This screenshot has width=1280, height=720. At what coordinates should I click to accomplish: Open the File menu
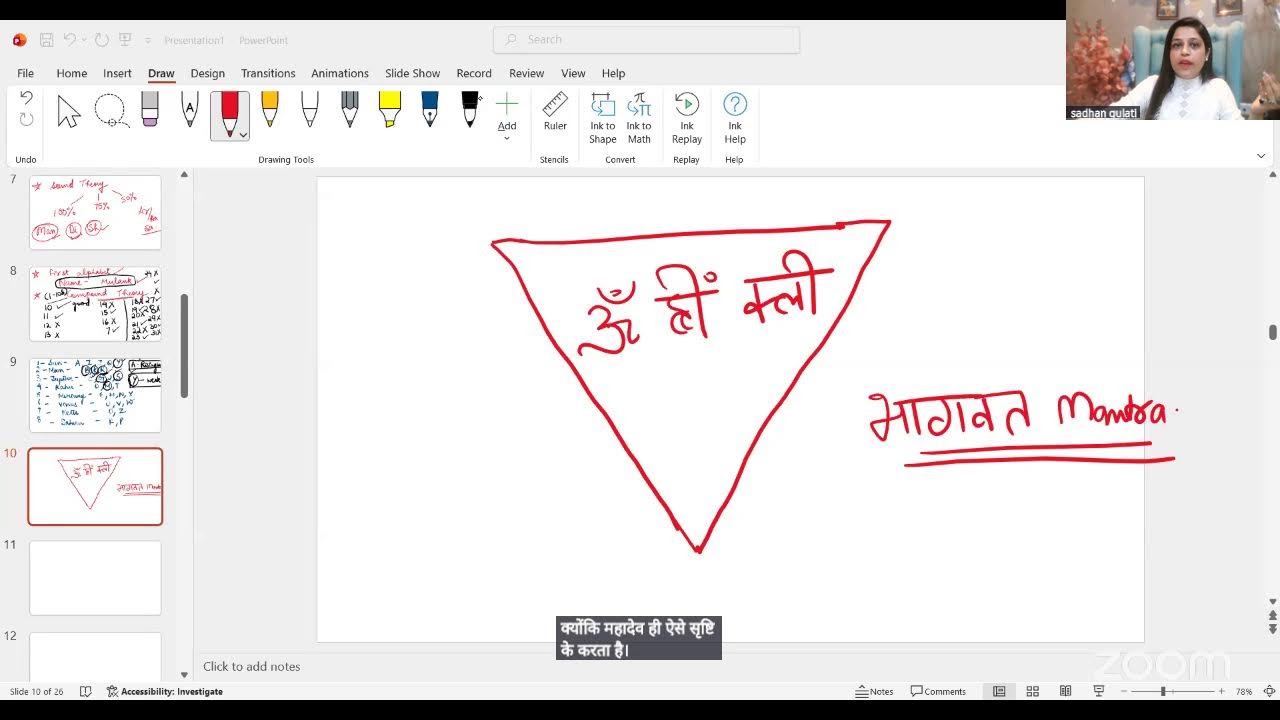[25, 73]
